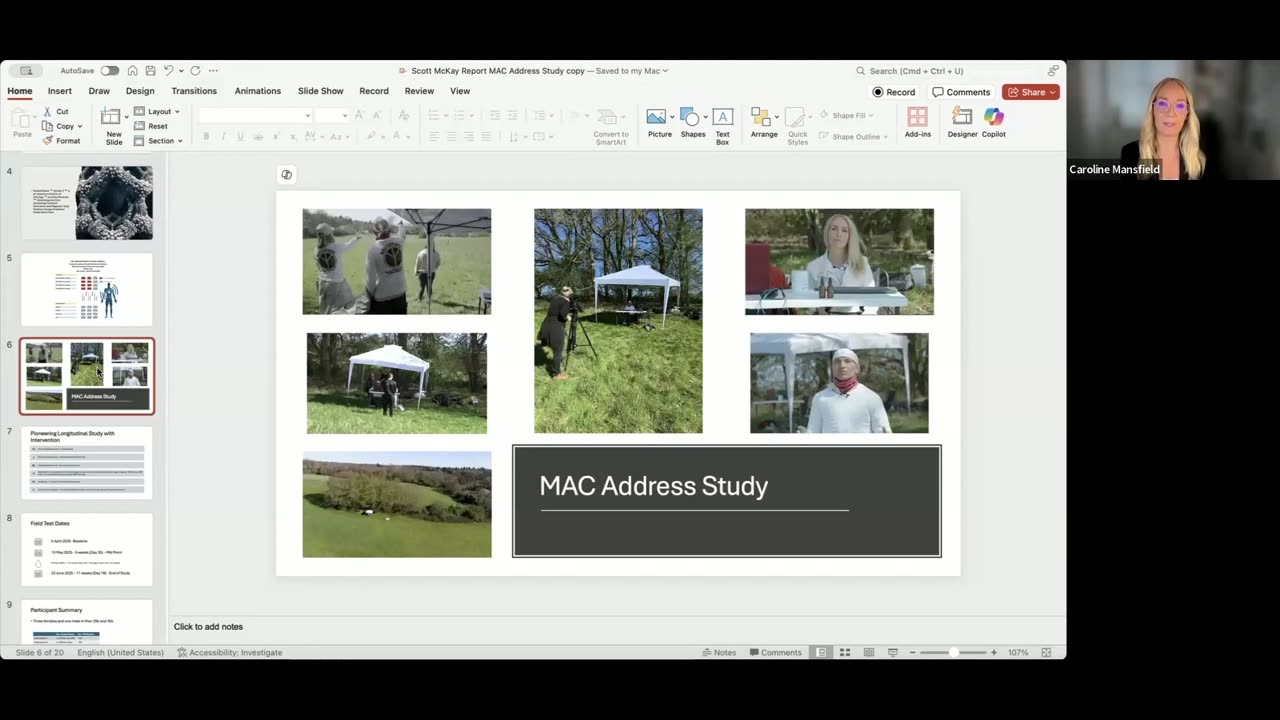Open the font name combo box
This screenshot has width=1280, height=720.
[255, 116]
